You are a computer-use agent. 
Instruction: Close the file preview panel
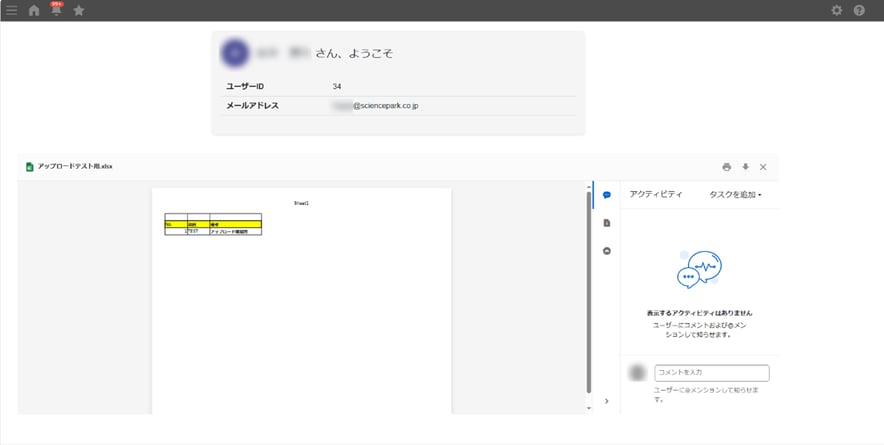tap(763, 167)
